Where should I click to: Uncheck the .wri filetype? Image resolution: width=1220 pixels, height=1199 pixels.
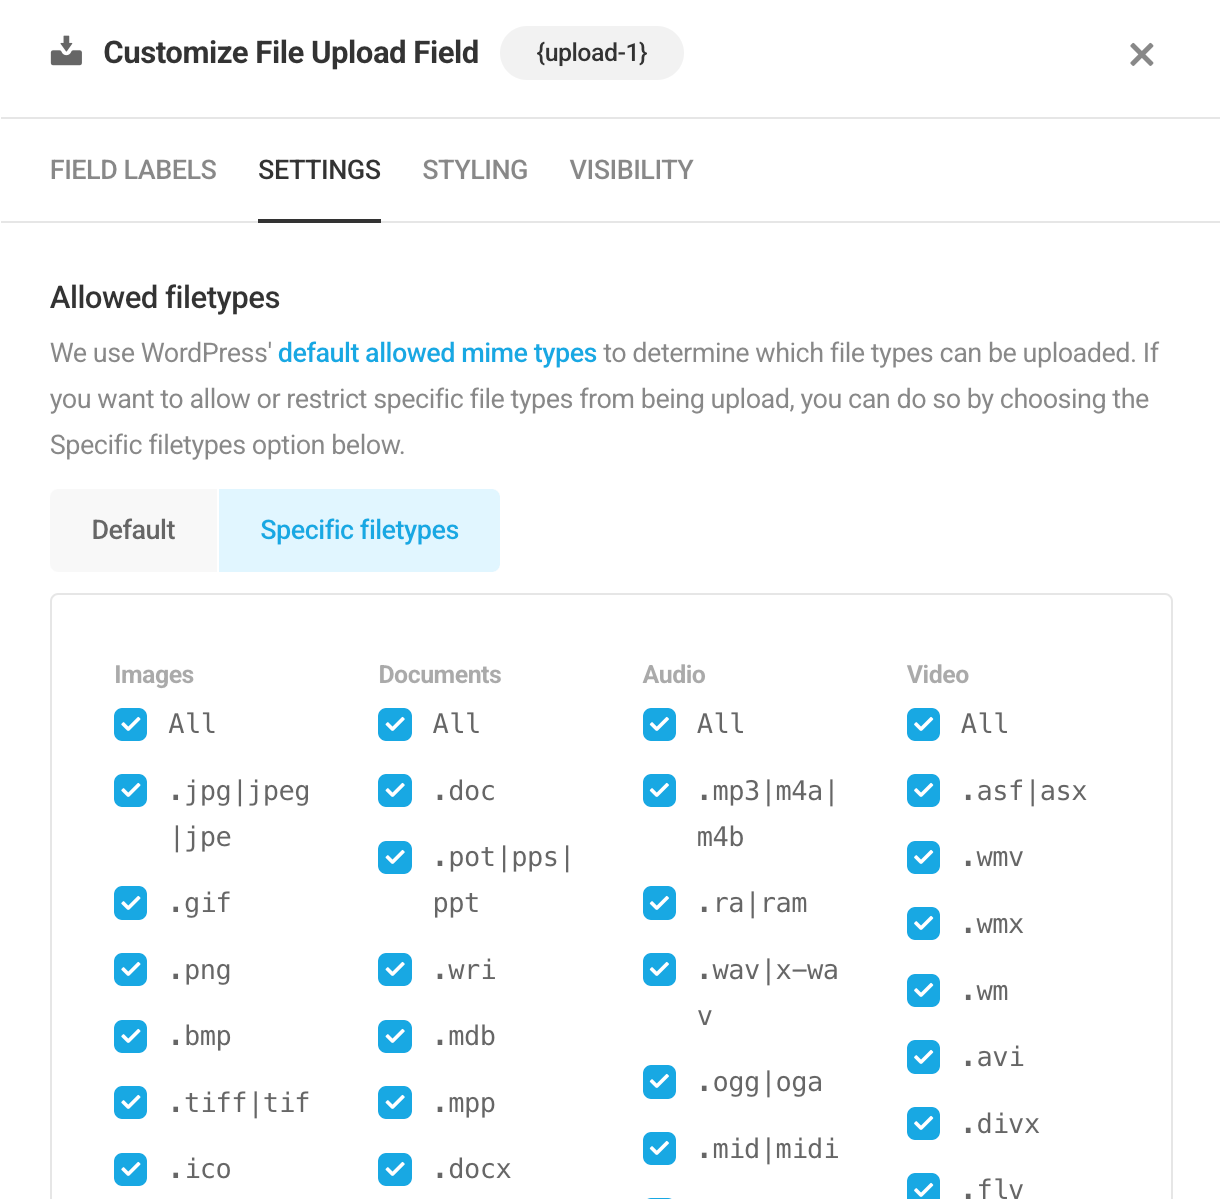pyautogui.click(x=395, y=970)
